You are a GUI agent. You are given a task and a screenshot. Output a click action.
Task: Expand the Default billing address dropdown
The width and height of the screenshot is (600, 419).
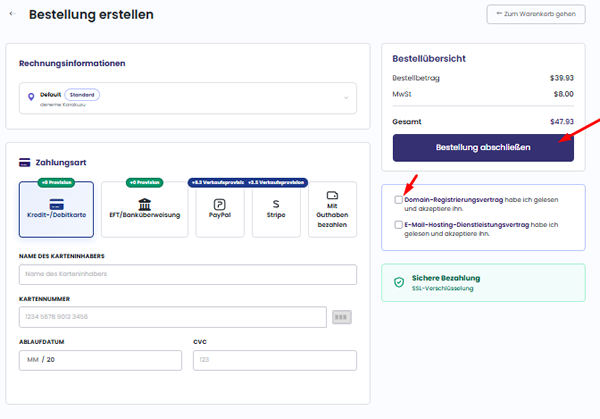point(188,98)
